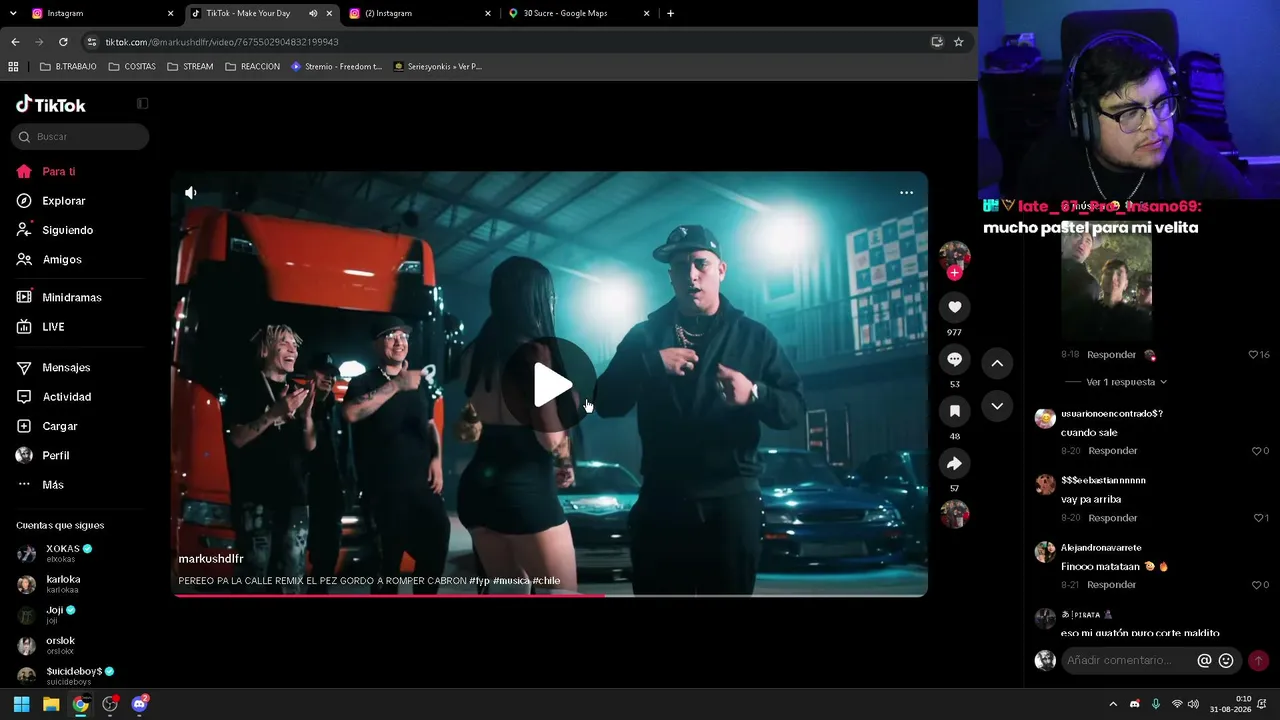Post the comment with the red arrow button
Viewport: 1280px width, 720px height.
[1258, 660]
